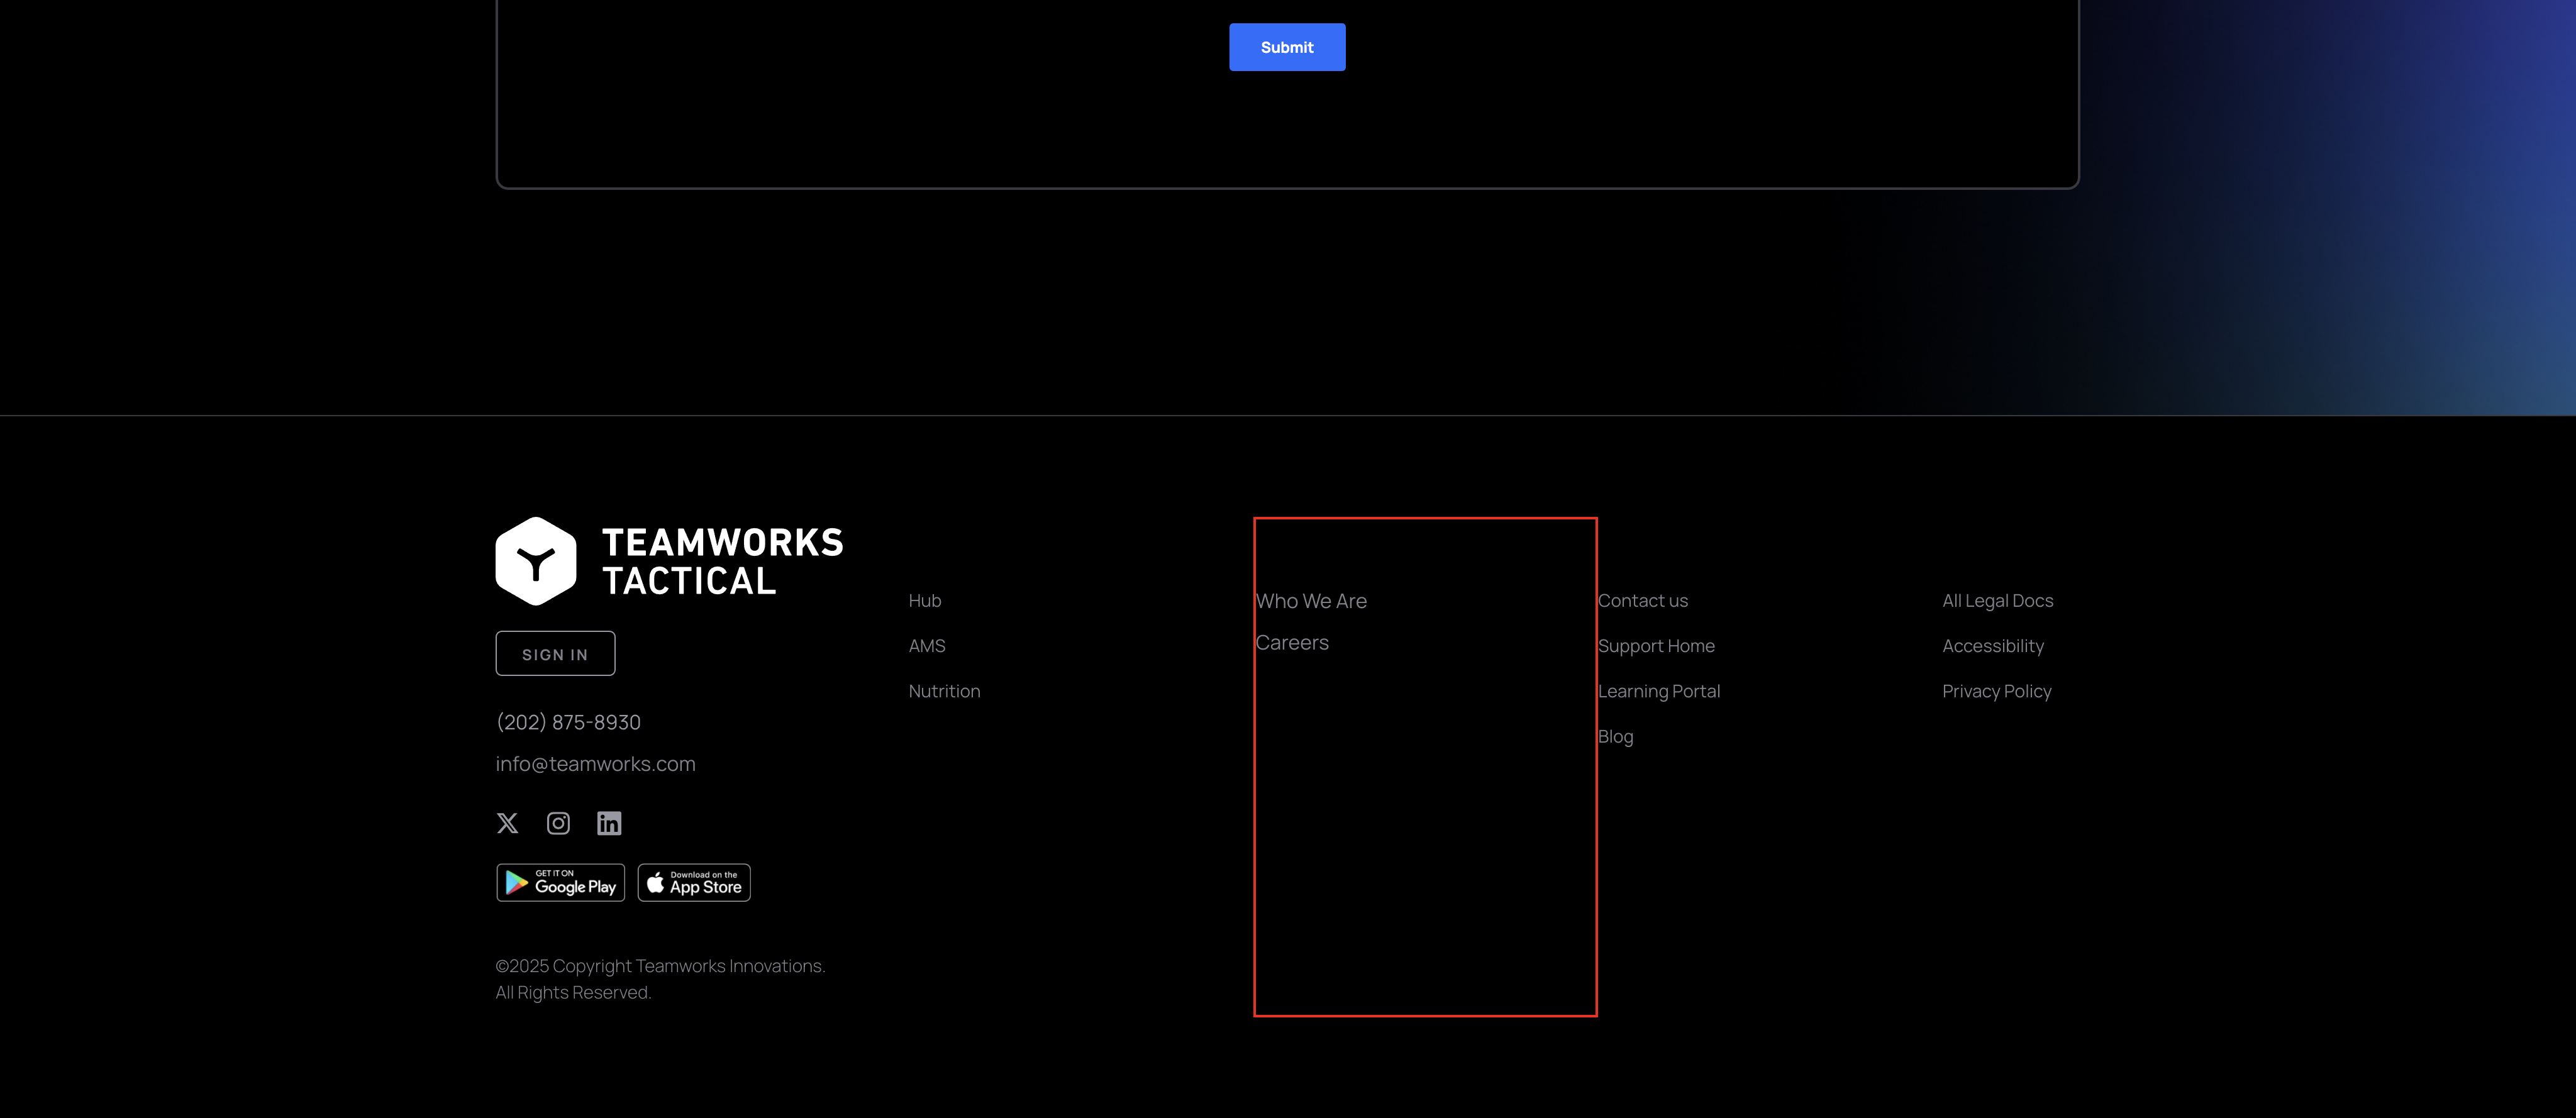Open the Instagram social icon
2576x1118 pixels.
tap(558, 823)
